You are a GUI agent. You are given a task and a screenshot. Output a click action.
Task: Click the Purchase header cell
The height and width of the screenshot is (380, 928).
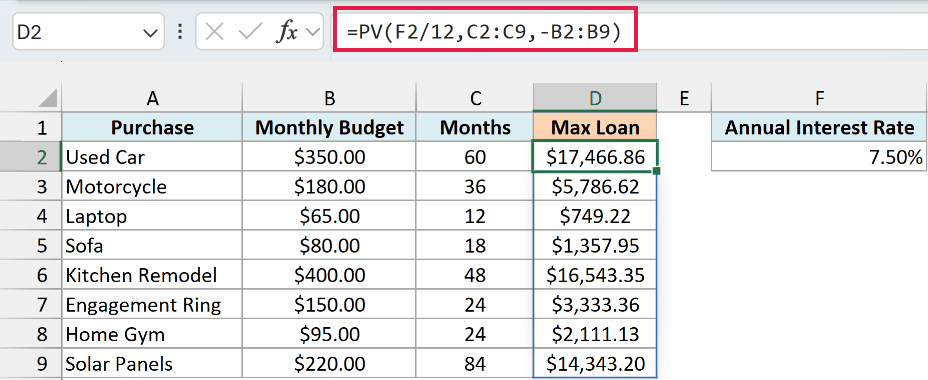152,127
